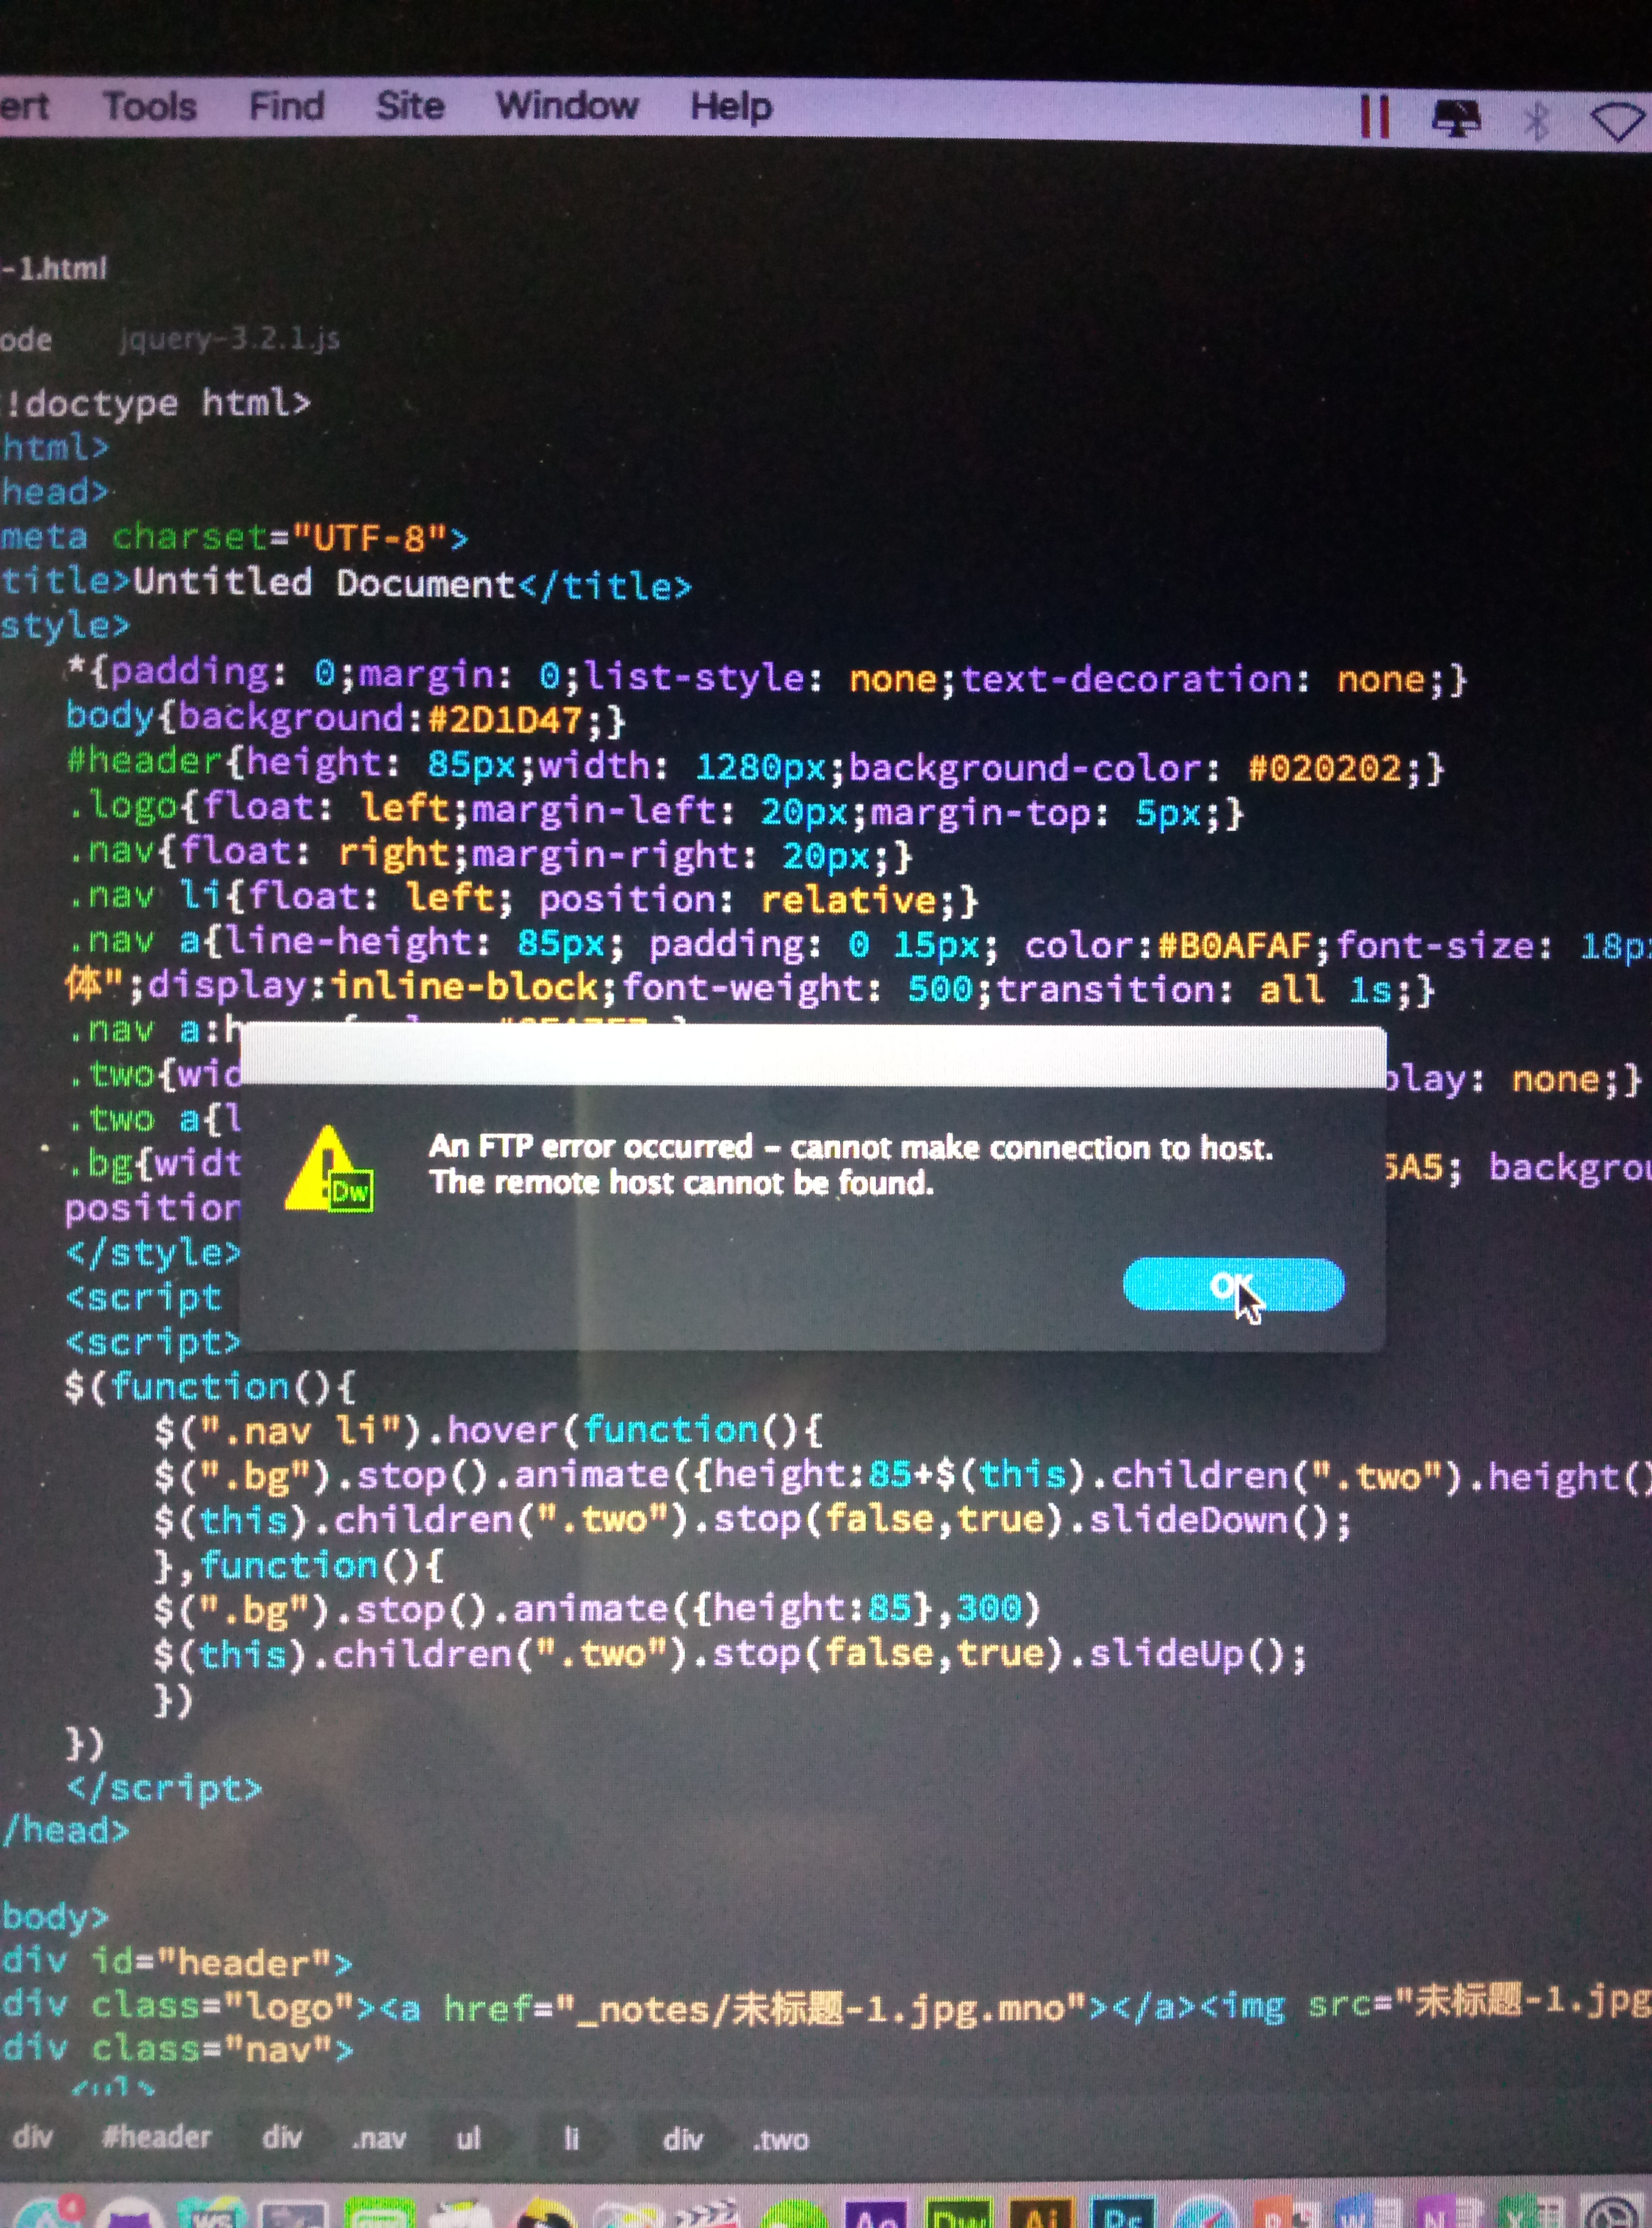
Task: Open the Site menu
Action: [410, 106]
